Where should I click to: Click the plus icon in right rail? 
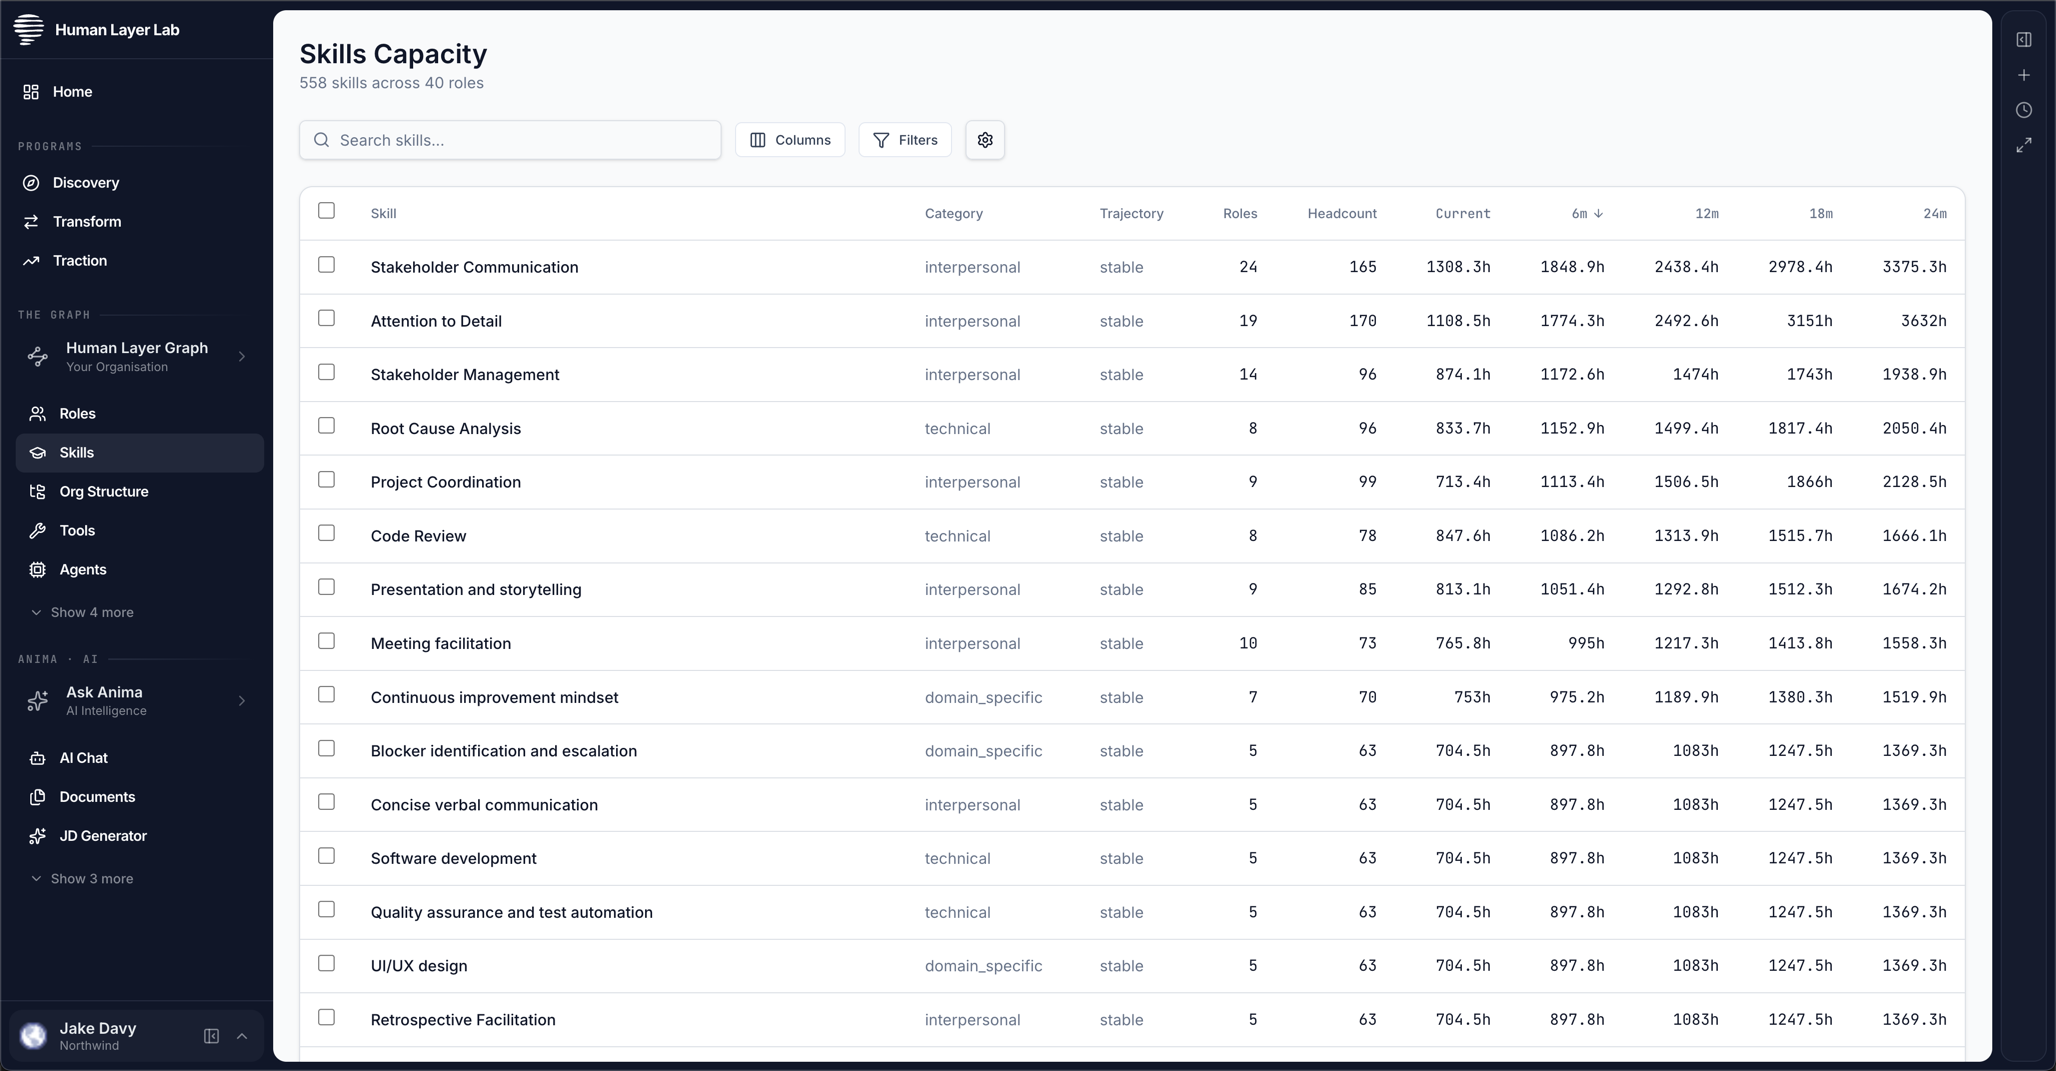(2023, 75)
